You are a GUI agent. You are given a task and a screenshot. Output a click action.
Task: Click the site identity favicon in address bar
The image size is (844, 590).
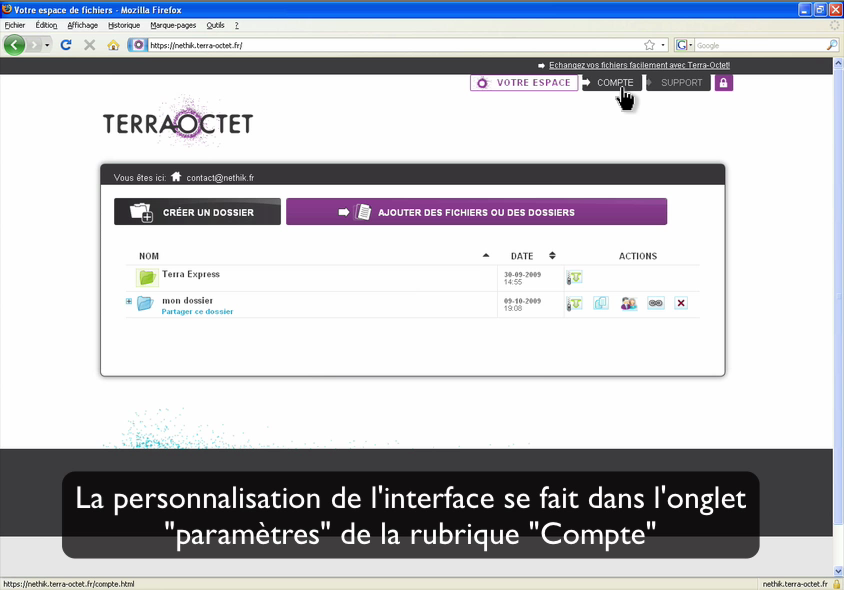[138, 45]
